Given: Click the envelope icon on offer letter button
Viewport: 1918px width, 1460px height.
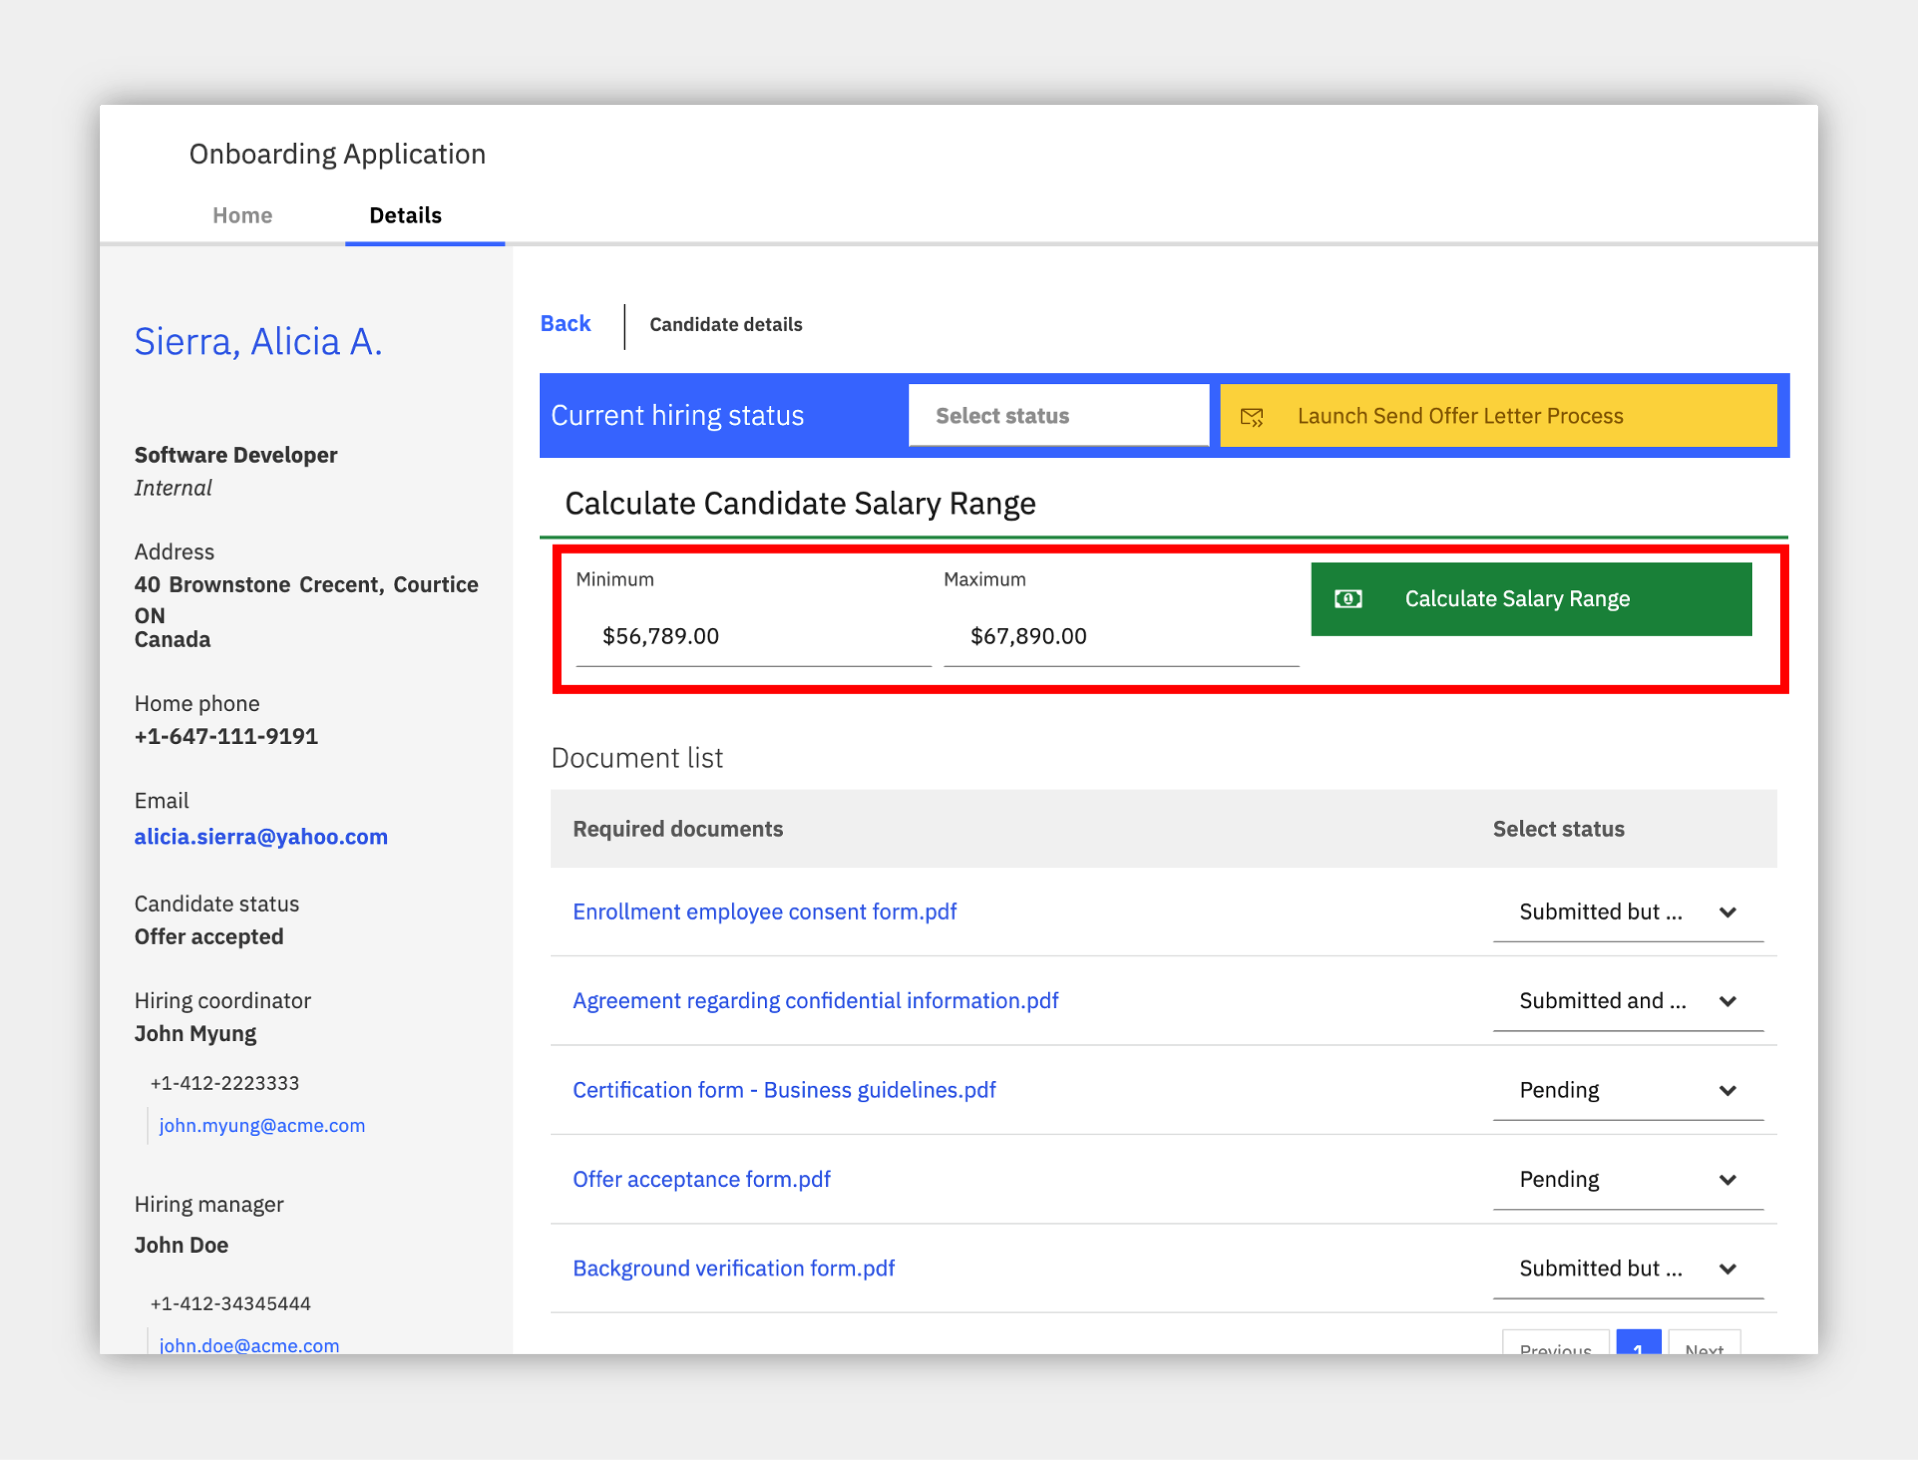Looking at the screenshot, I should (1252, 417).
